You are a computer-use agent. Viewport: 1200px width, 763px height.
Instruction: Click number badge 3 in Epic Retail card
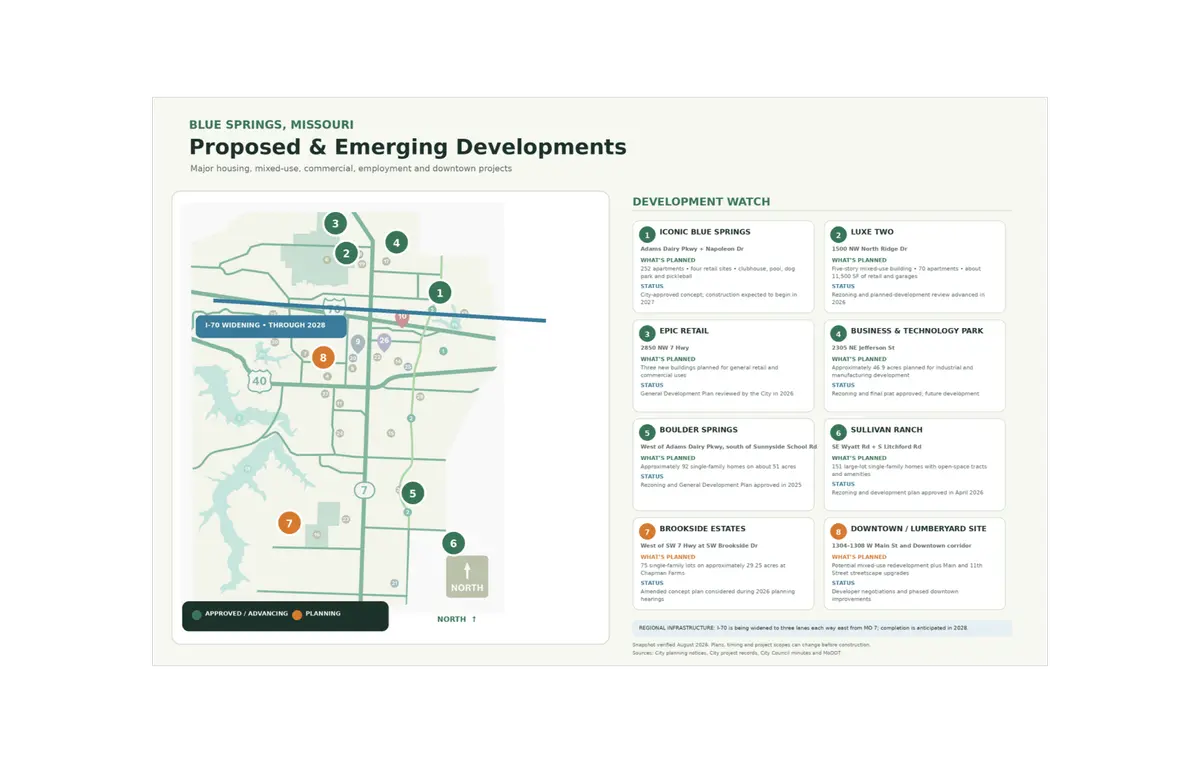pyautogui.click(x=647, y=334)
